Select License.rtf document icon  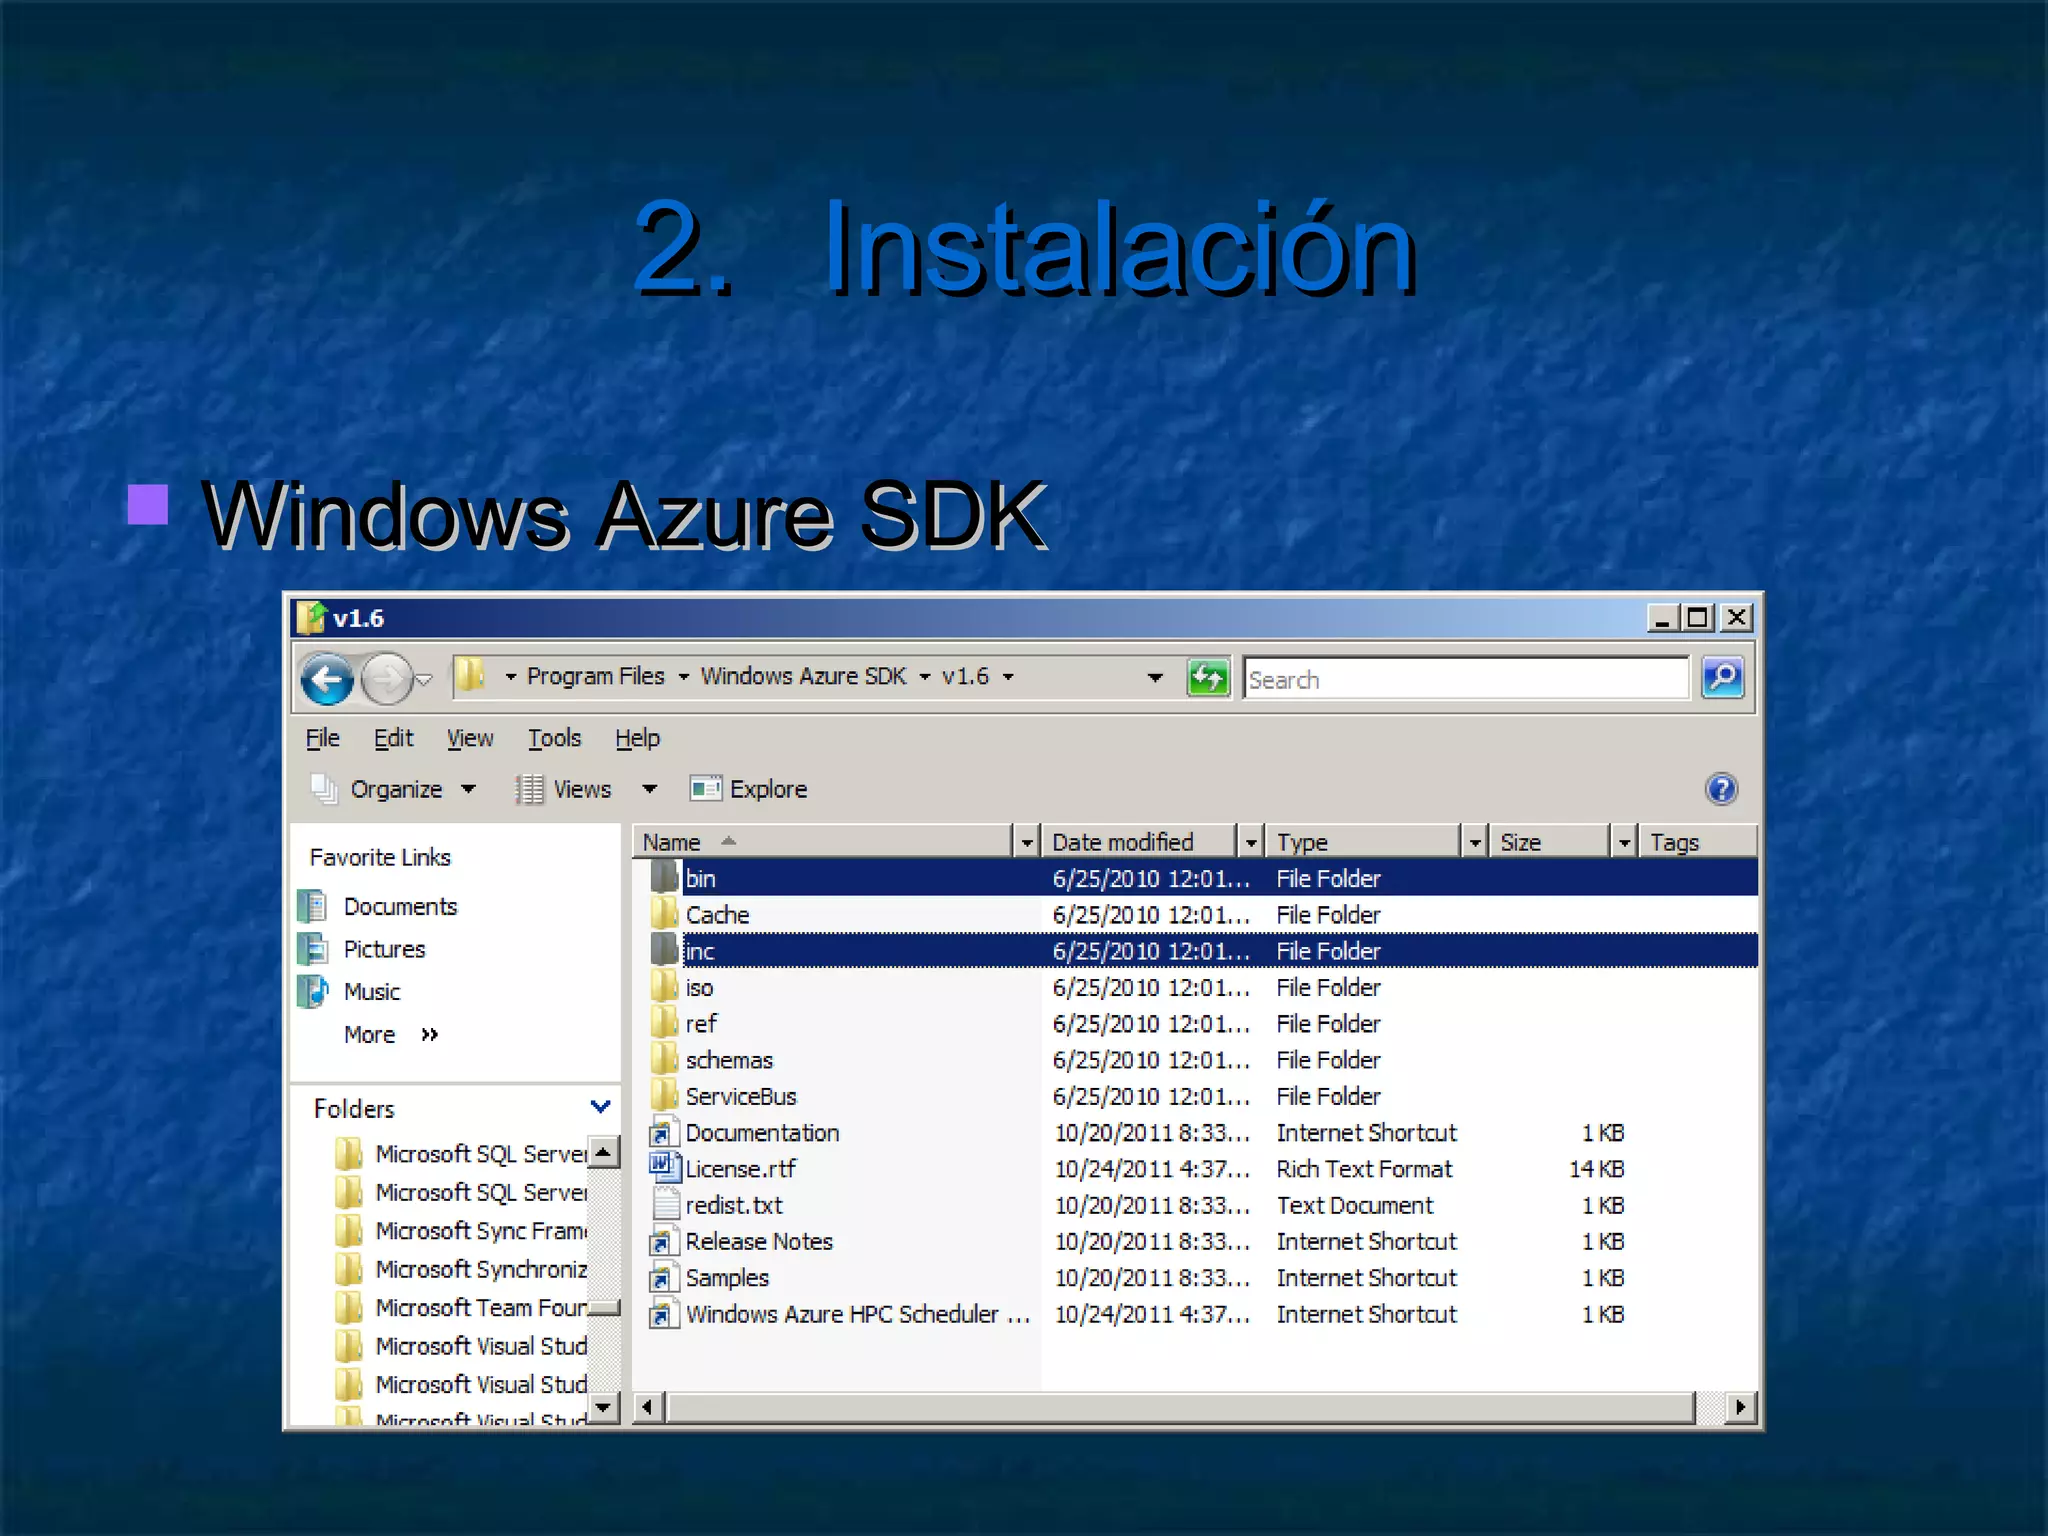tap(664, 1167)
